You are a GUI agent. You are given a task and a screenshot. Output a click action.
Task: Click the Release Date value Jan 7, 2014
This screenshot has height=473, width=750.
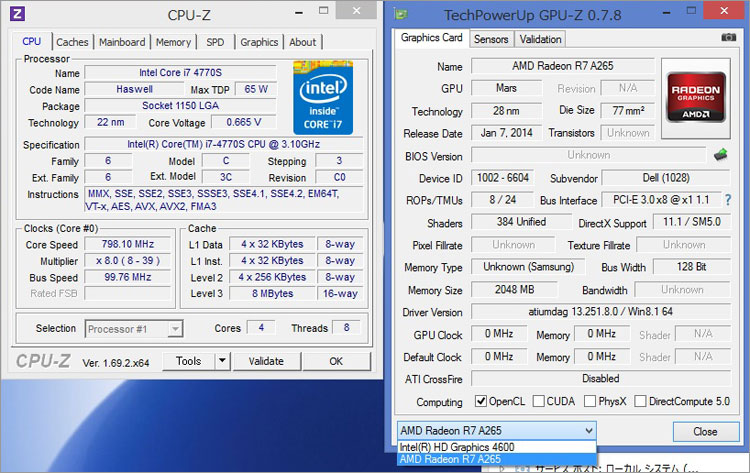507,133
